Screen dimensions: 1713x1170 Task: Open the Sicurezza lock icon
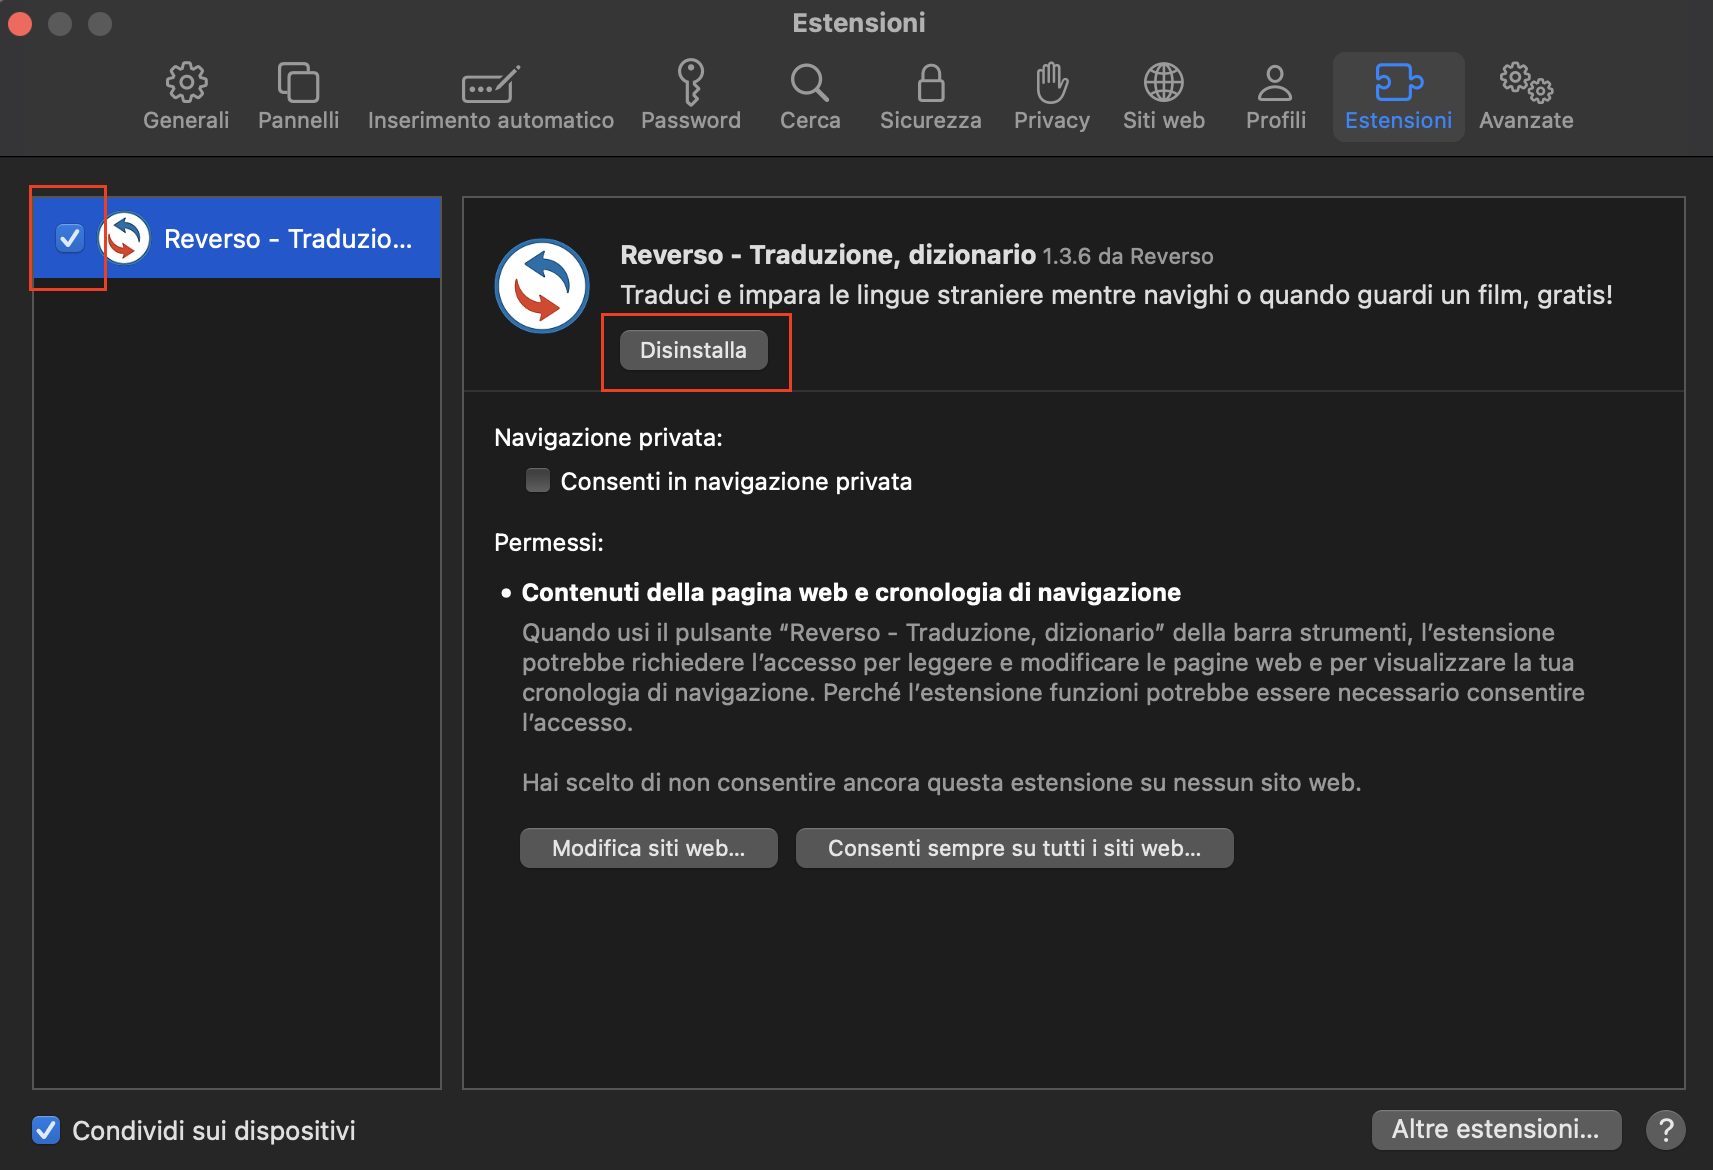coord(930,95)
